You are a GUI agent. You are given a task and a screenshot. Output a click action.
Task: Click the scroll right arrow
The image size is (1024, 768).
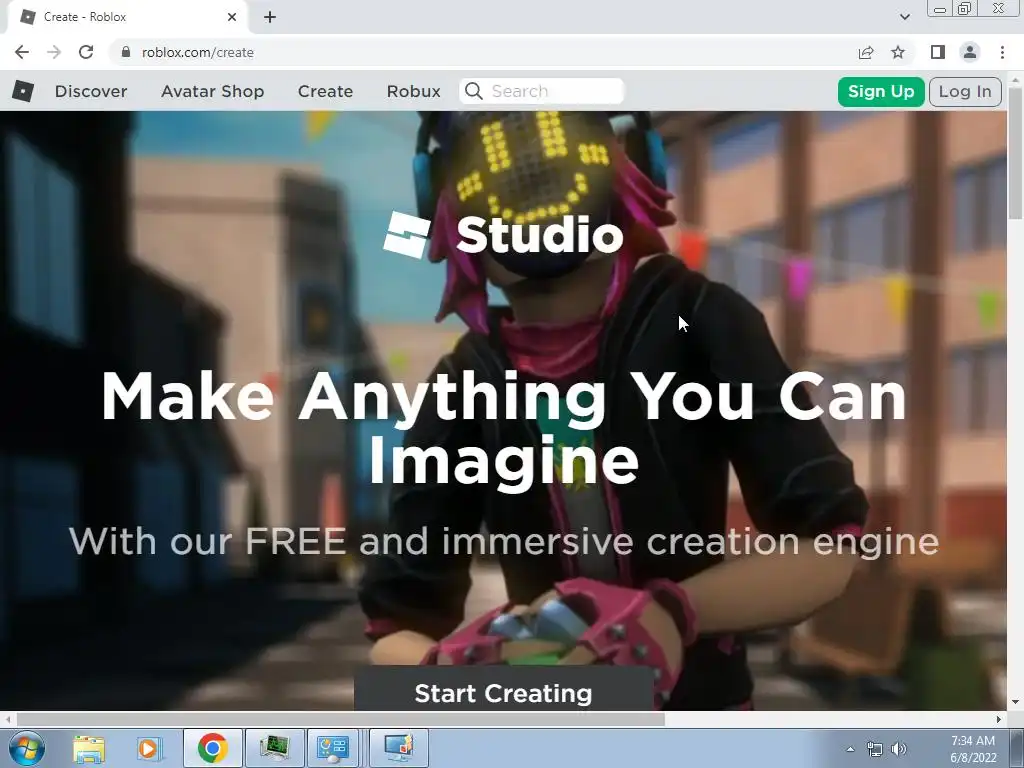[999, 719]
